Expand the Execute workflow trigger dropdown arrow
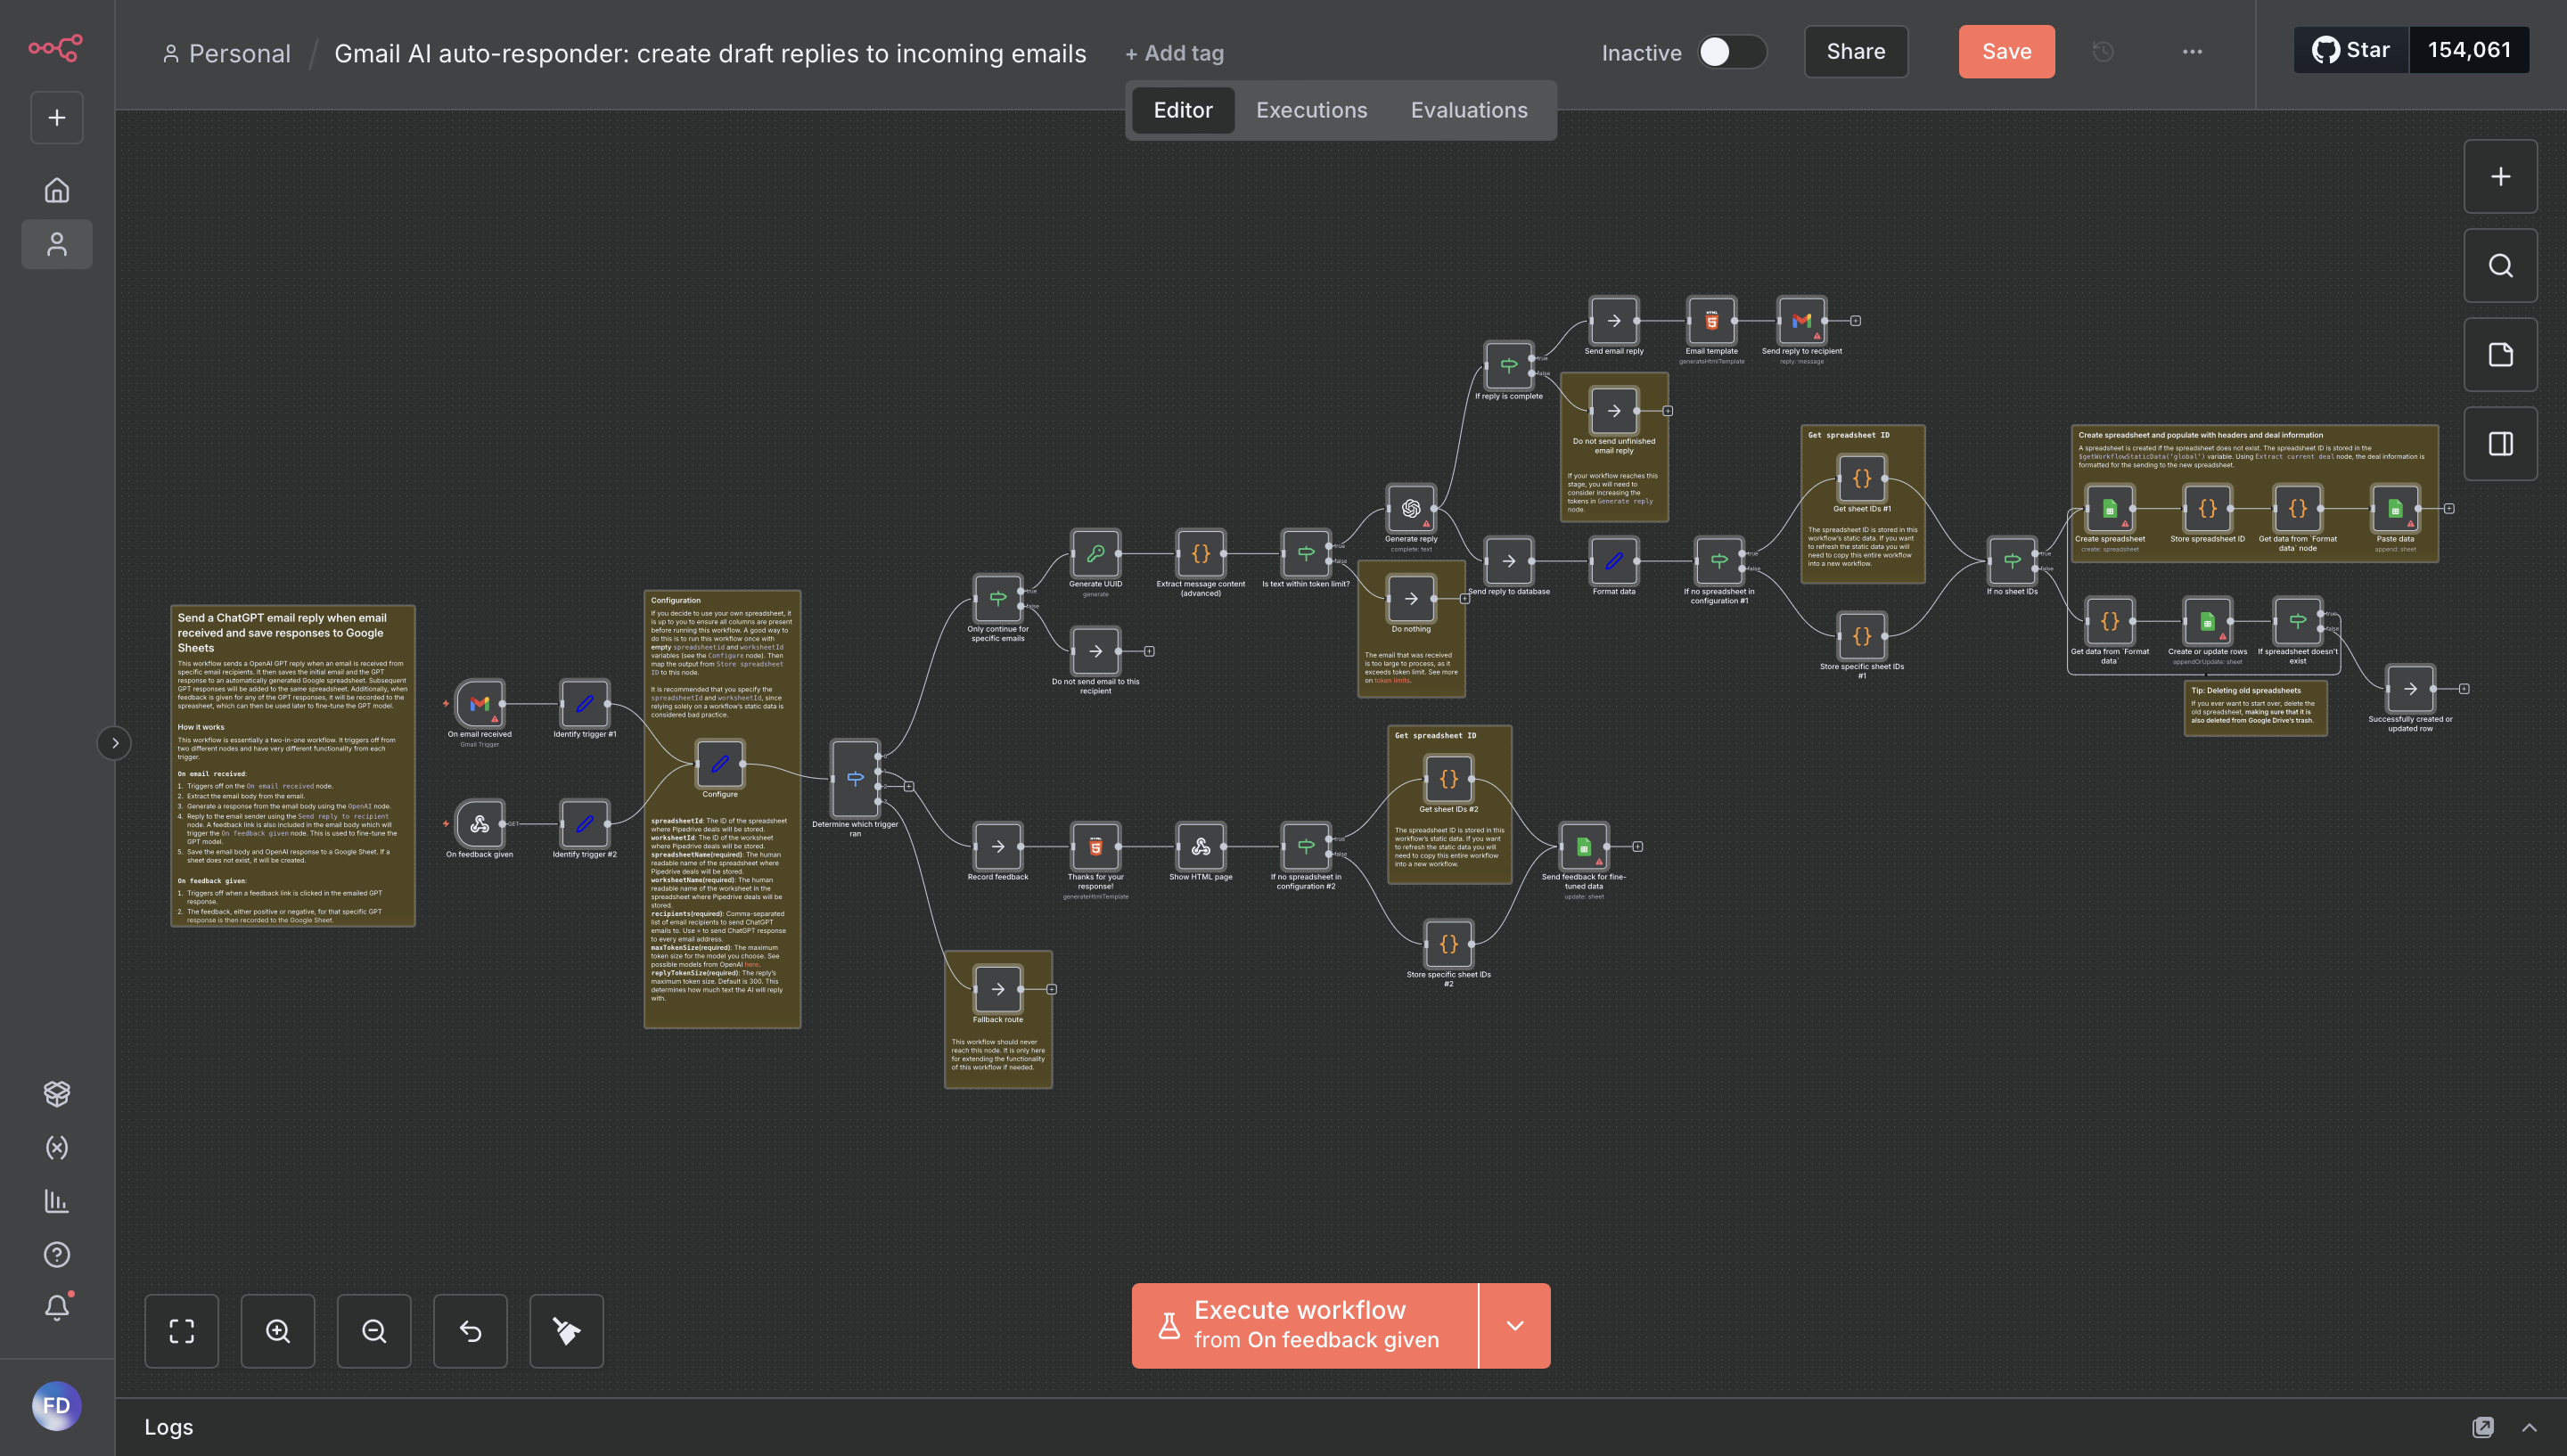Image resolution: width=2567 pixels, height=1456 pixels. point(1515,1326)
